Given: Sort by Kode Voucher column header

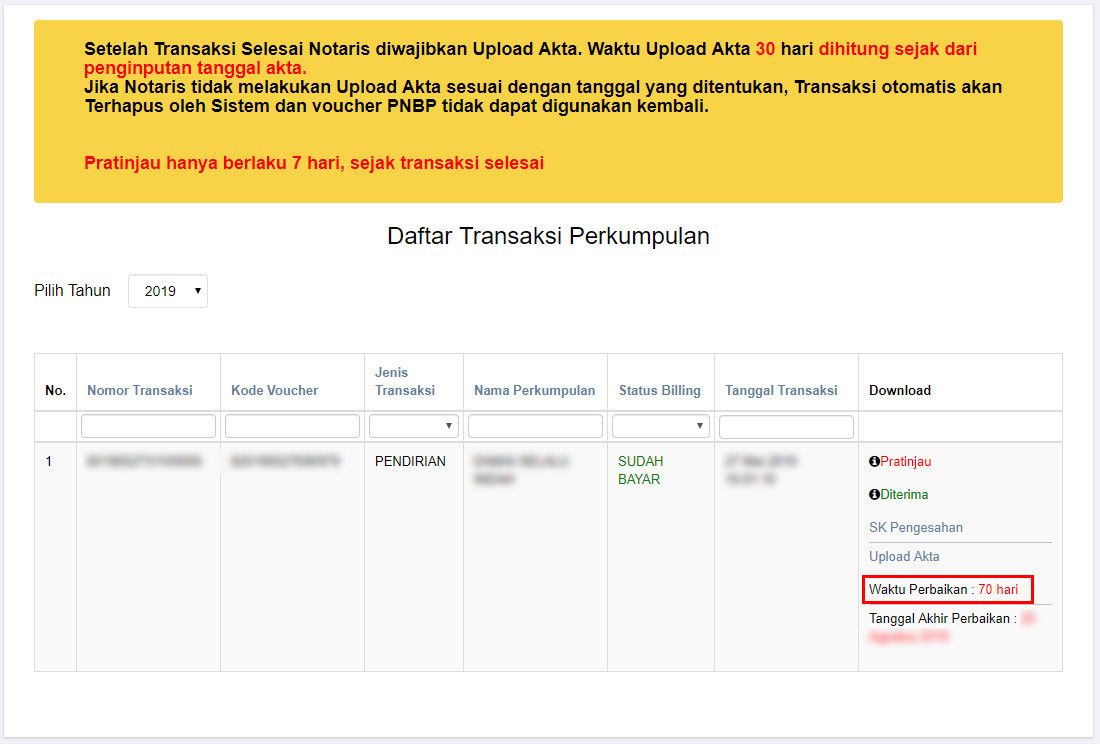Looking at the screenshot, I should 274,390.
